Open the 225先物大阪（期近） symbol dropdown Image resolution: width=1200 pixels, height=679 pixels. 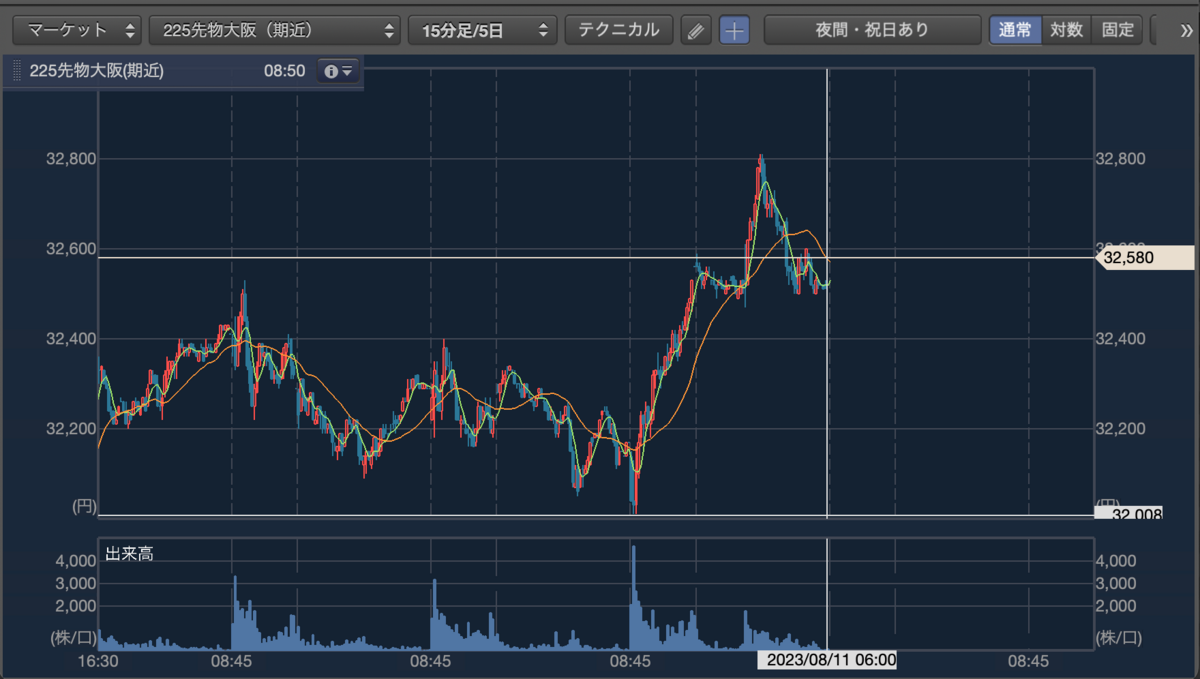274,30
